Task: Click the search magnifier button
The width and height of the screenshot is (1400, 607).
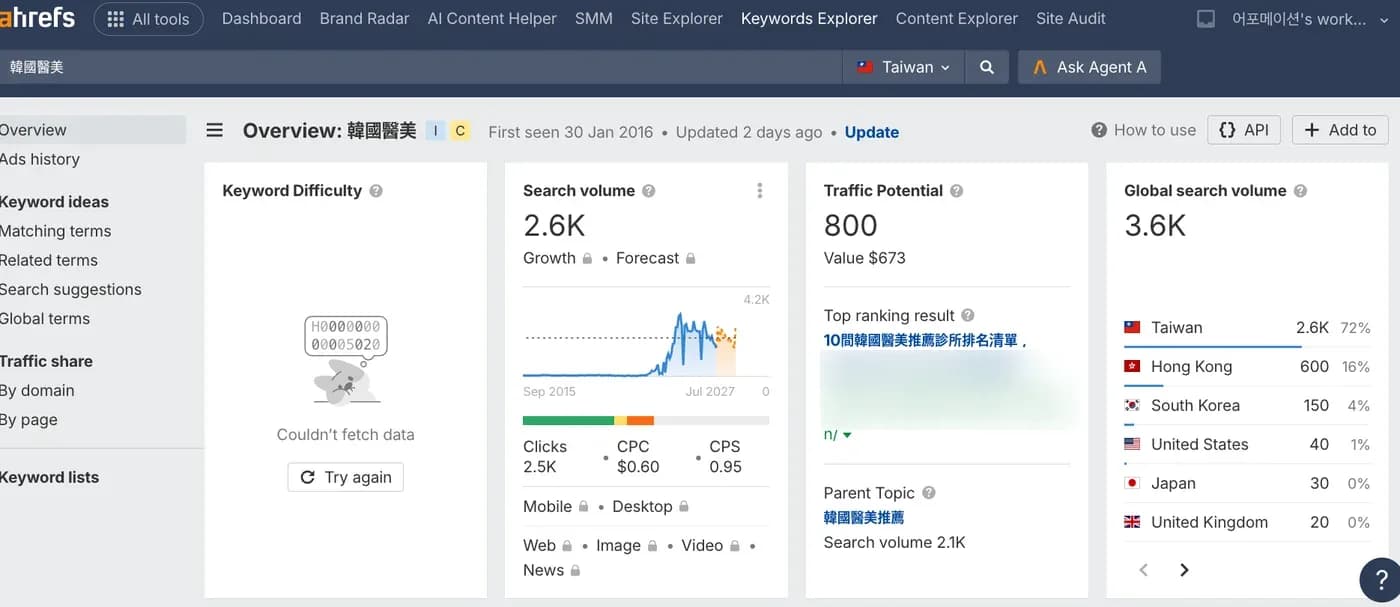Action: tap(987, 67)
